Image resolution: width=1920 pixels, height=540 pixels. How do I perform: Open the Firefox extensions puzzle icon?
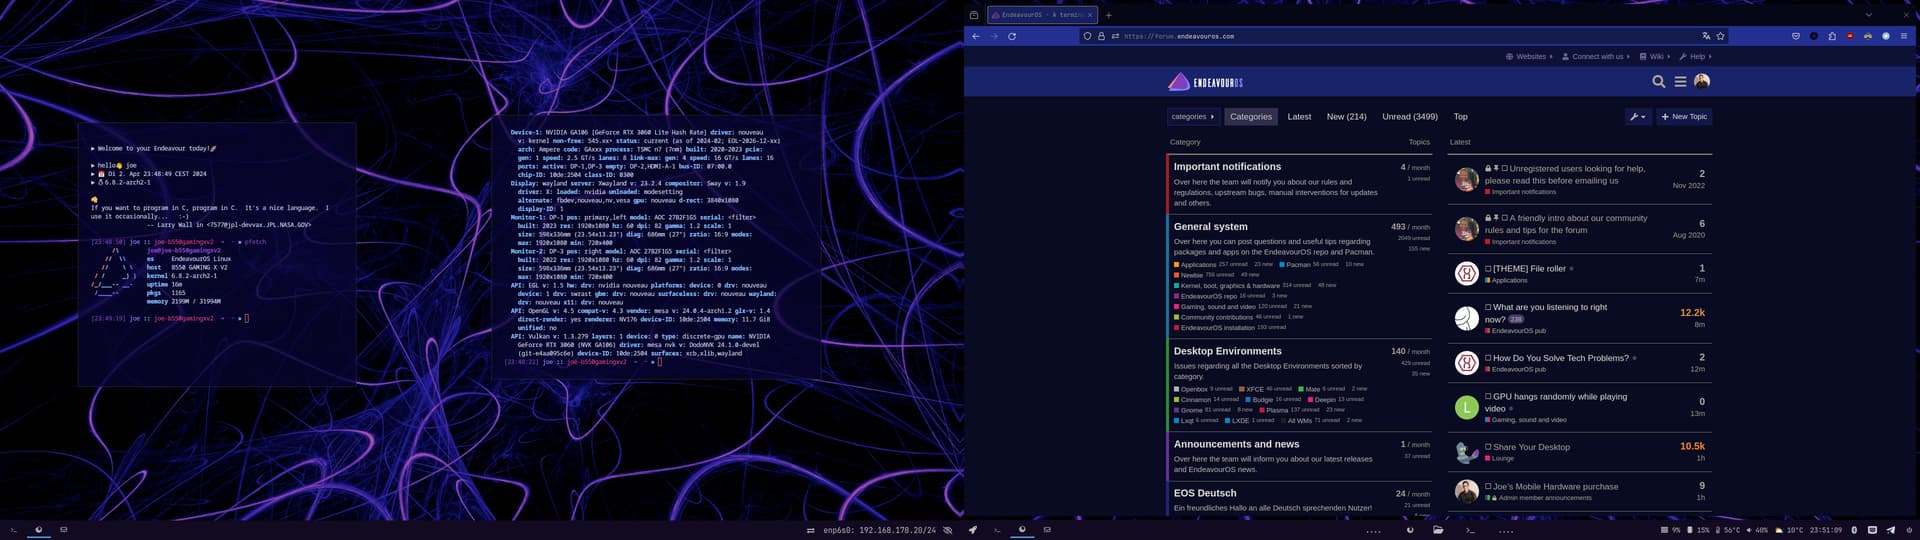1832,36
